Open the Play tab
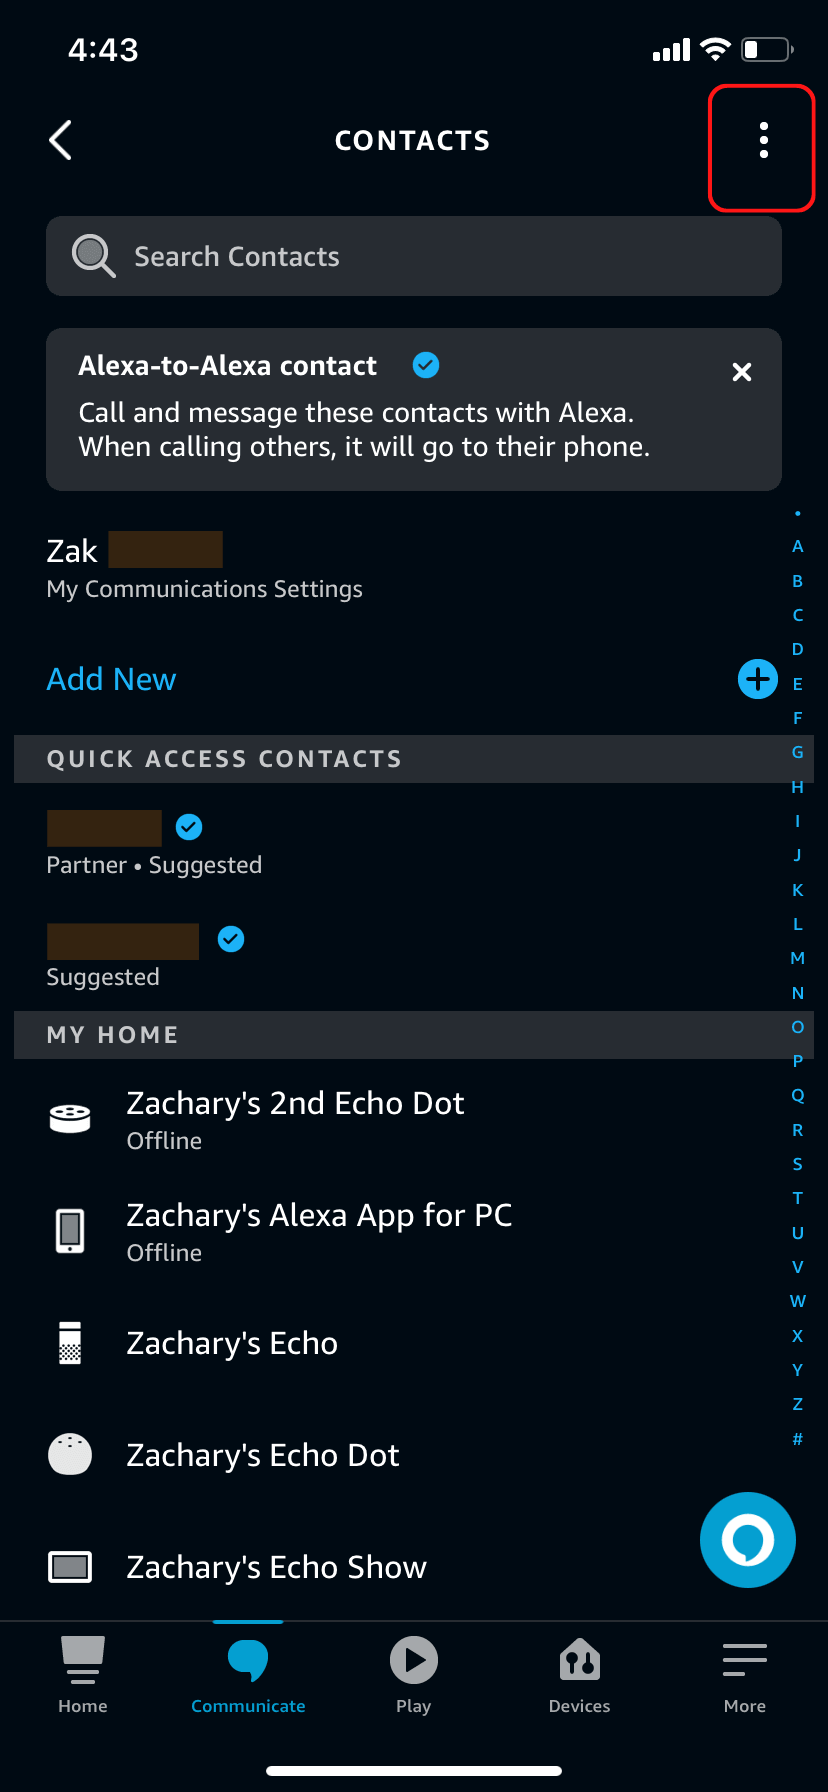 tap(414, 1675)
